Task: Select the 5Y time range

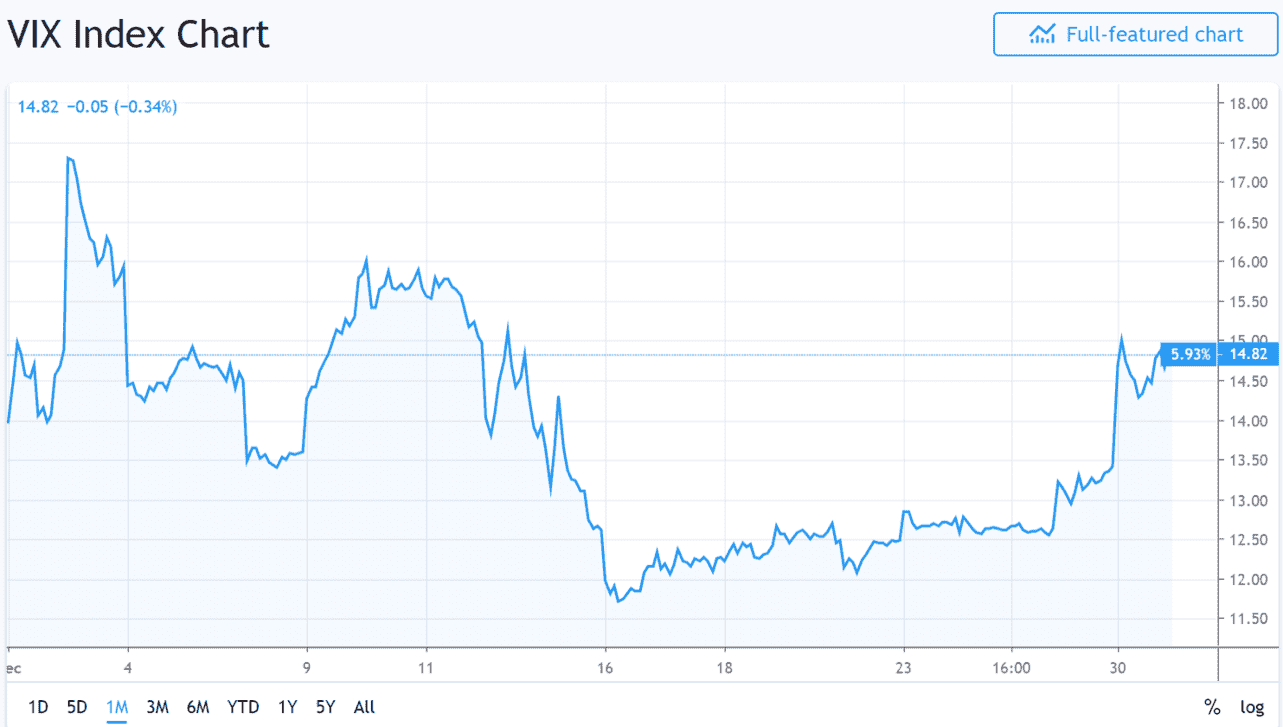Action: 326,707
